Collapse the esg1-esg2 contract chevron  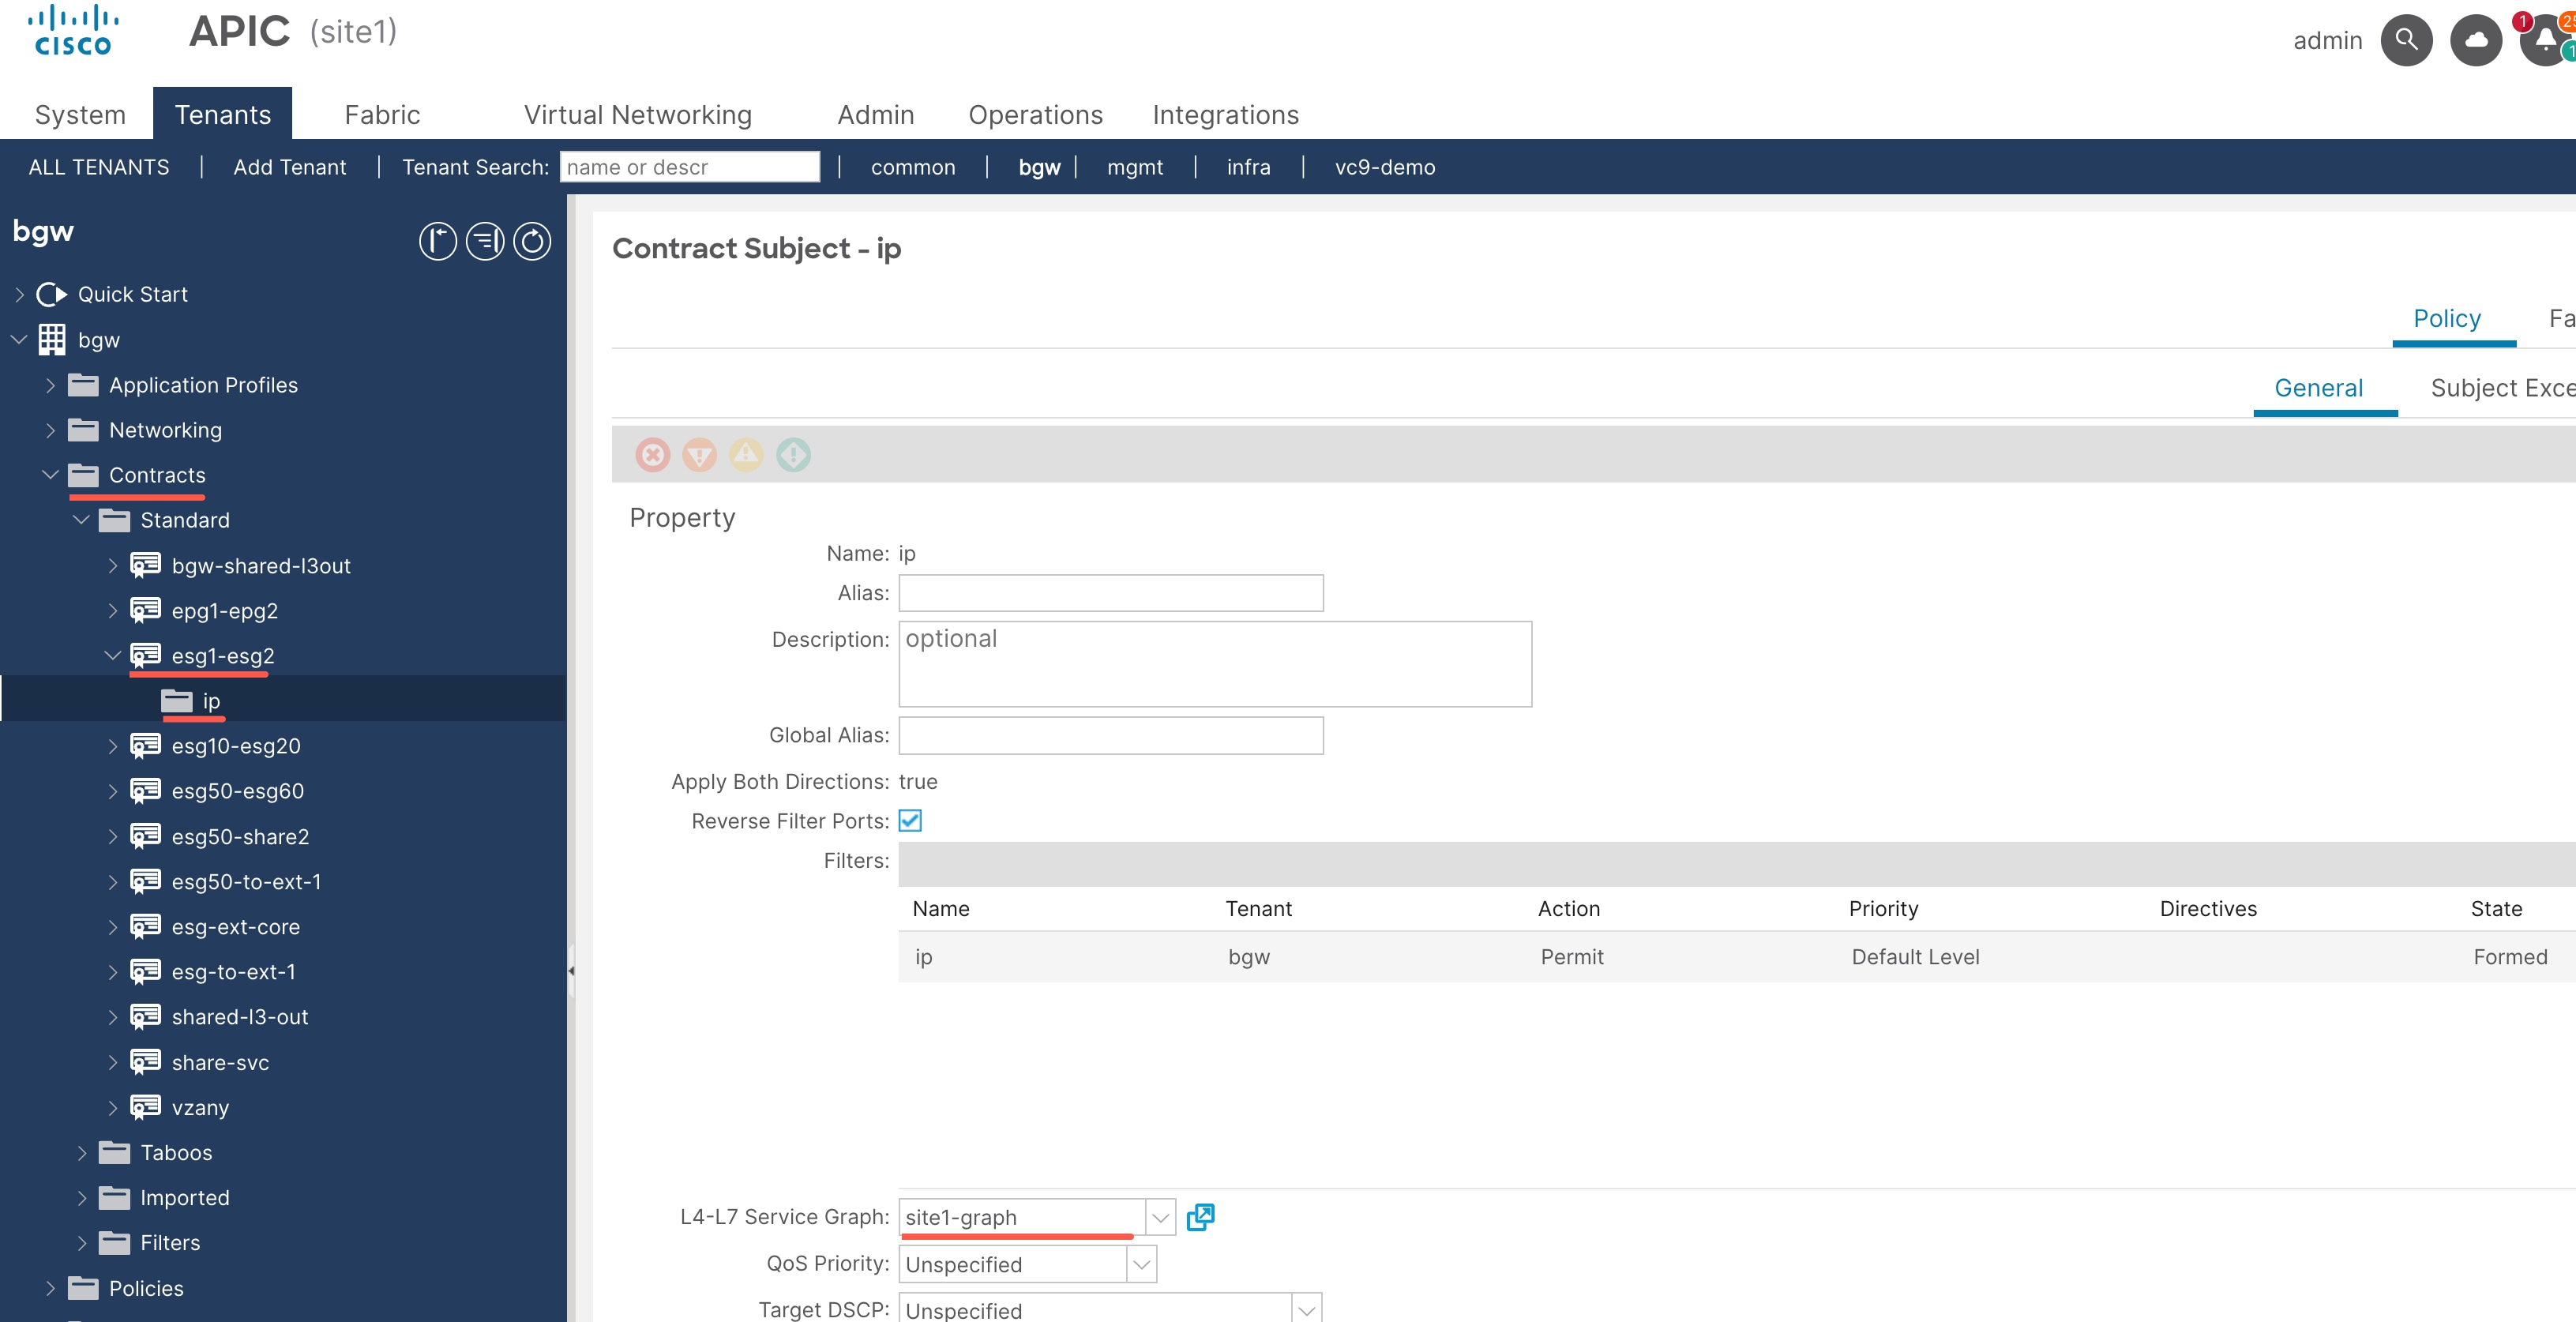[112, 656]
